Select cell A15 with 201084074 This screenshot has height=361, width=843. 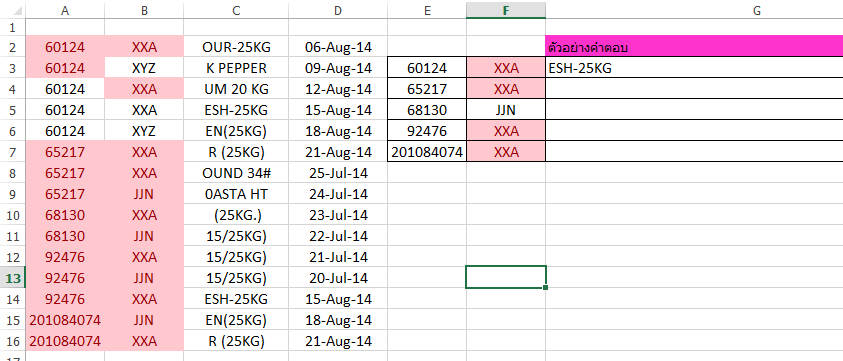pyautogui.click(x=65, y=320)
